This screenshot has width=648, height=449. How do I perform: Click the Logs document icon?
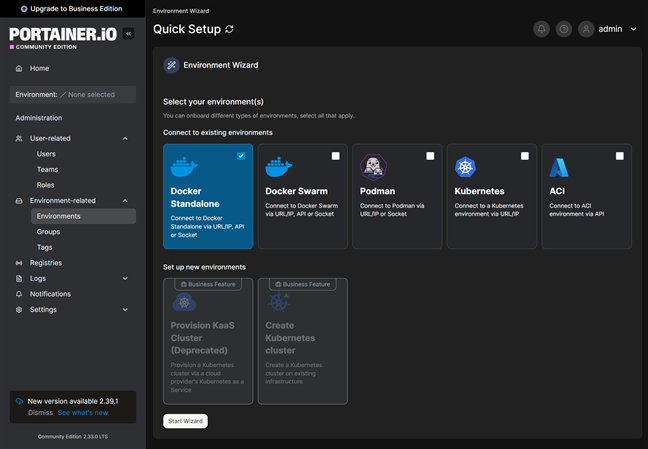click(19, 279)
